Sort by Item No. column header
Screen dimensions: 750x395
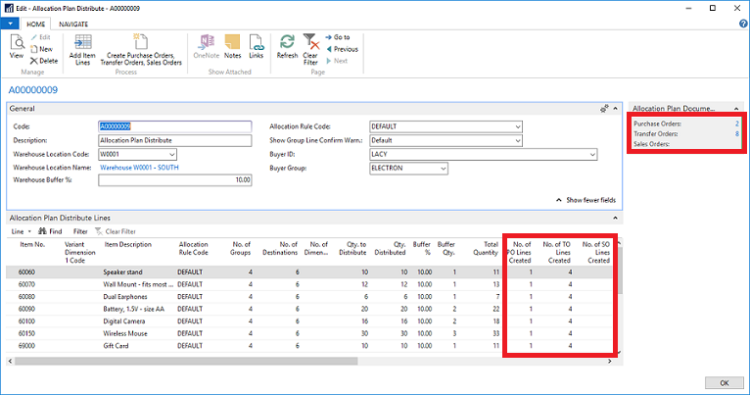point(32,244)
